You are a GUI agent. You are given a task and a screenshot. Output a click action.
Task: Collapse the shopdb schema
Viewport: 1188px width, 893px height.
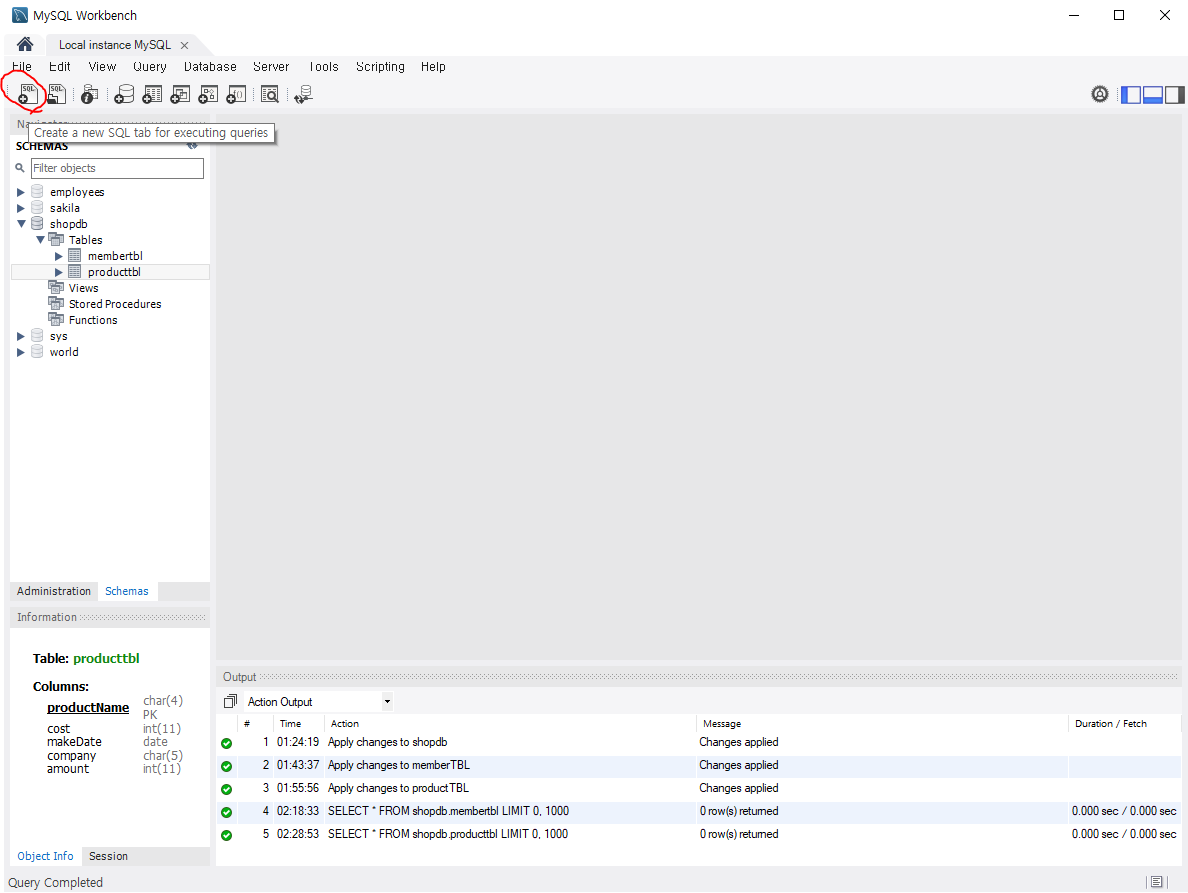tap(21, 224)
